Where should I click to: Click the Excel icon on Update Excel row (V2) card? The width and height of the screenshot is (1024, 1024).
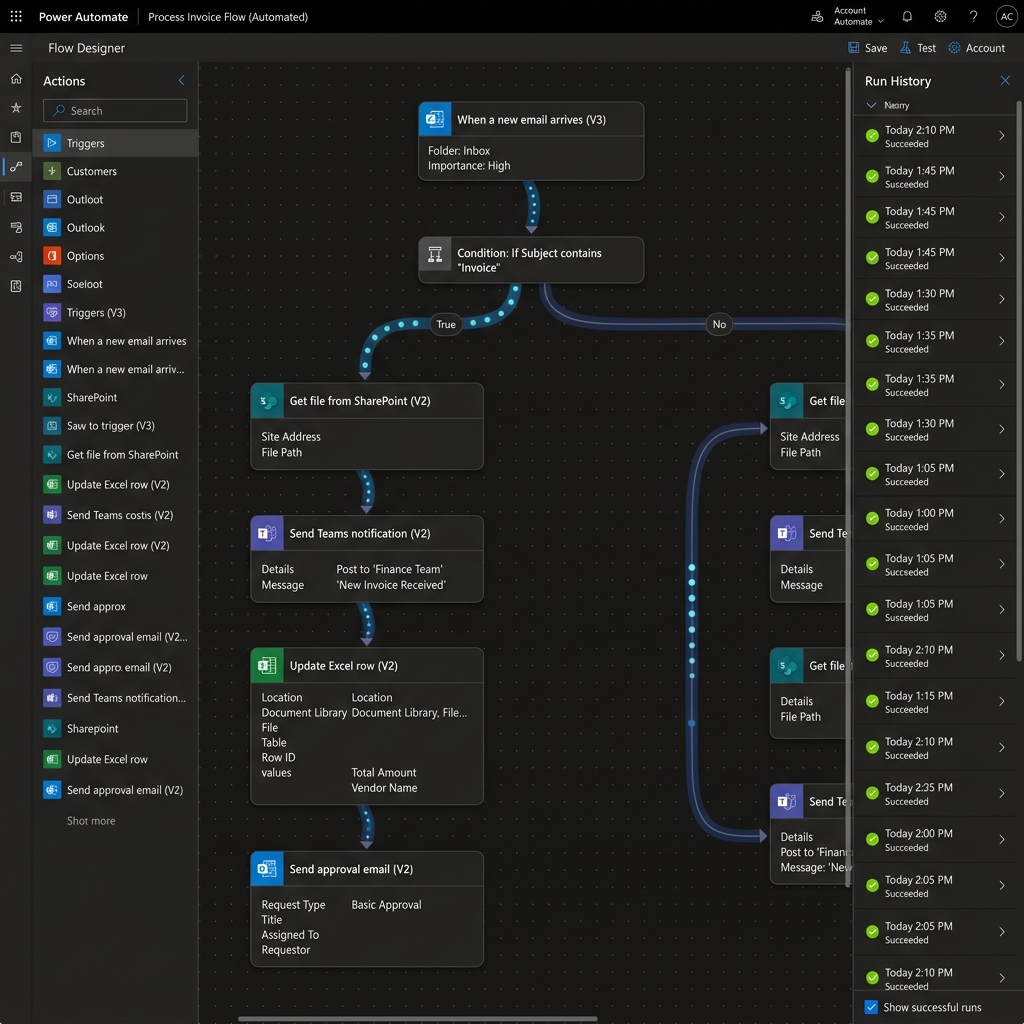click(267, 665)
